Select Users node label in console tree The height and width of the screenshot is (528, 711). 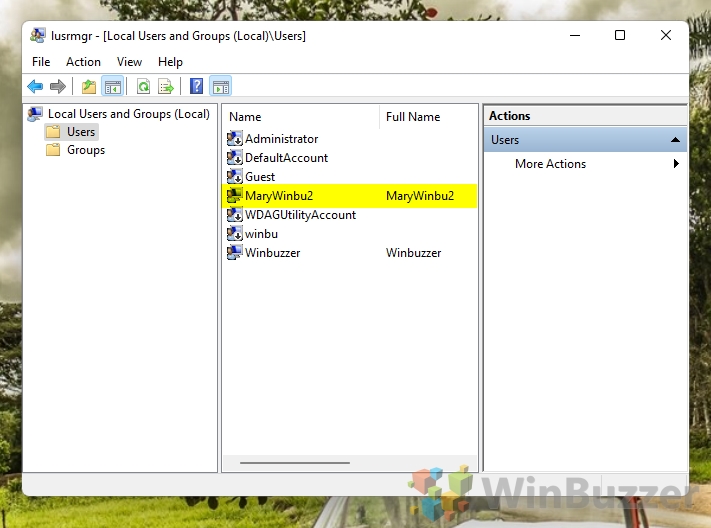click(x=81, y=132)
